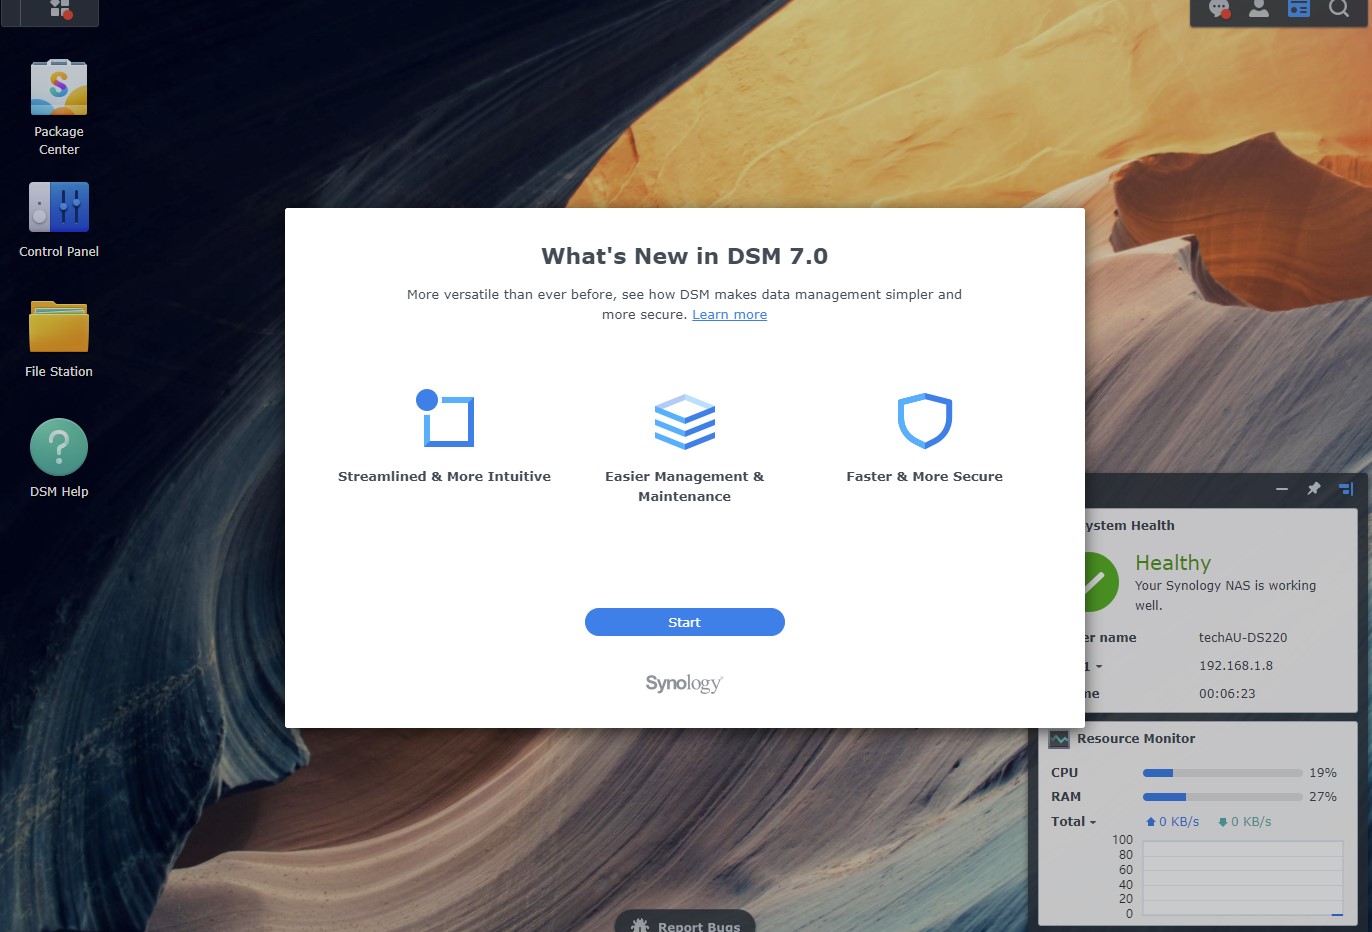Open the DSM Help desktop icon
1372x932 pixels.
[59, 447]
